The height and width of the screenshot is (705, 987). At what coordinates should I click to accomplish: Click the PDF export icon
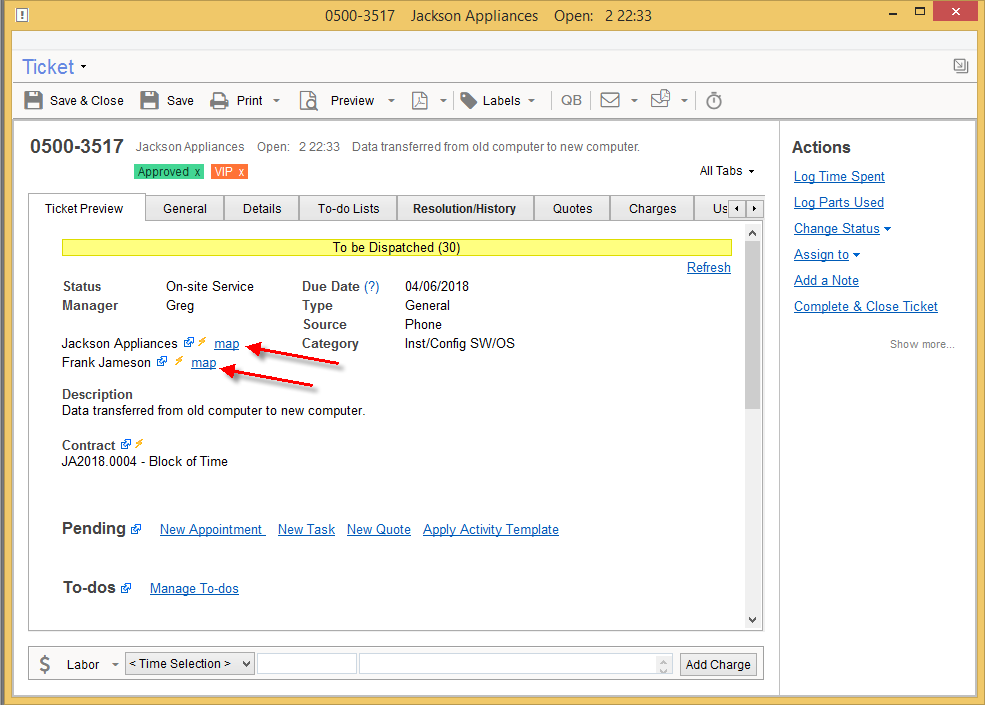pyautogui.click(x=421, y=101)
